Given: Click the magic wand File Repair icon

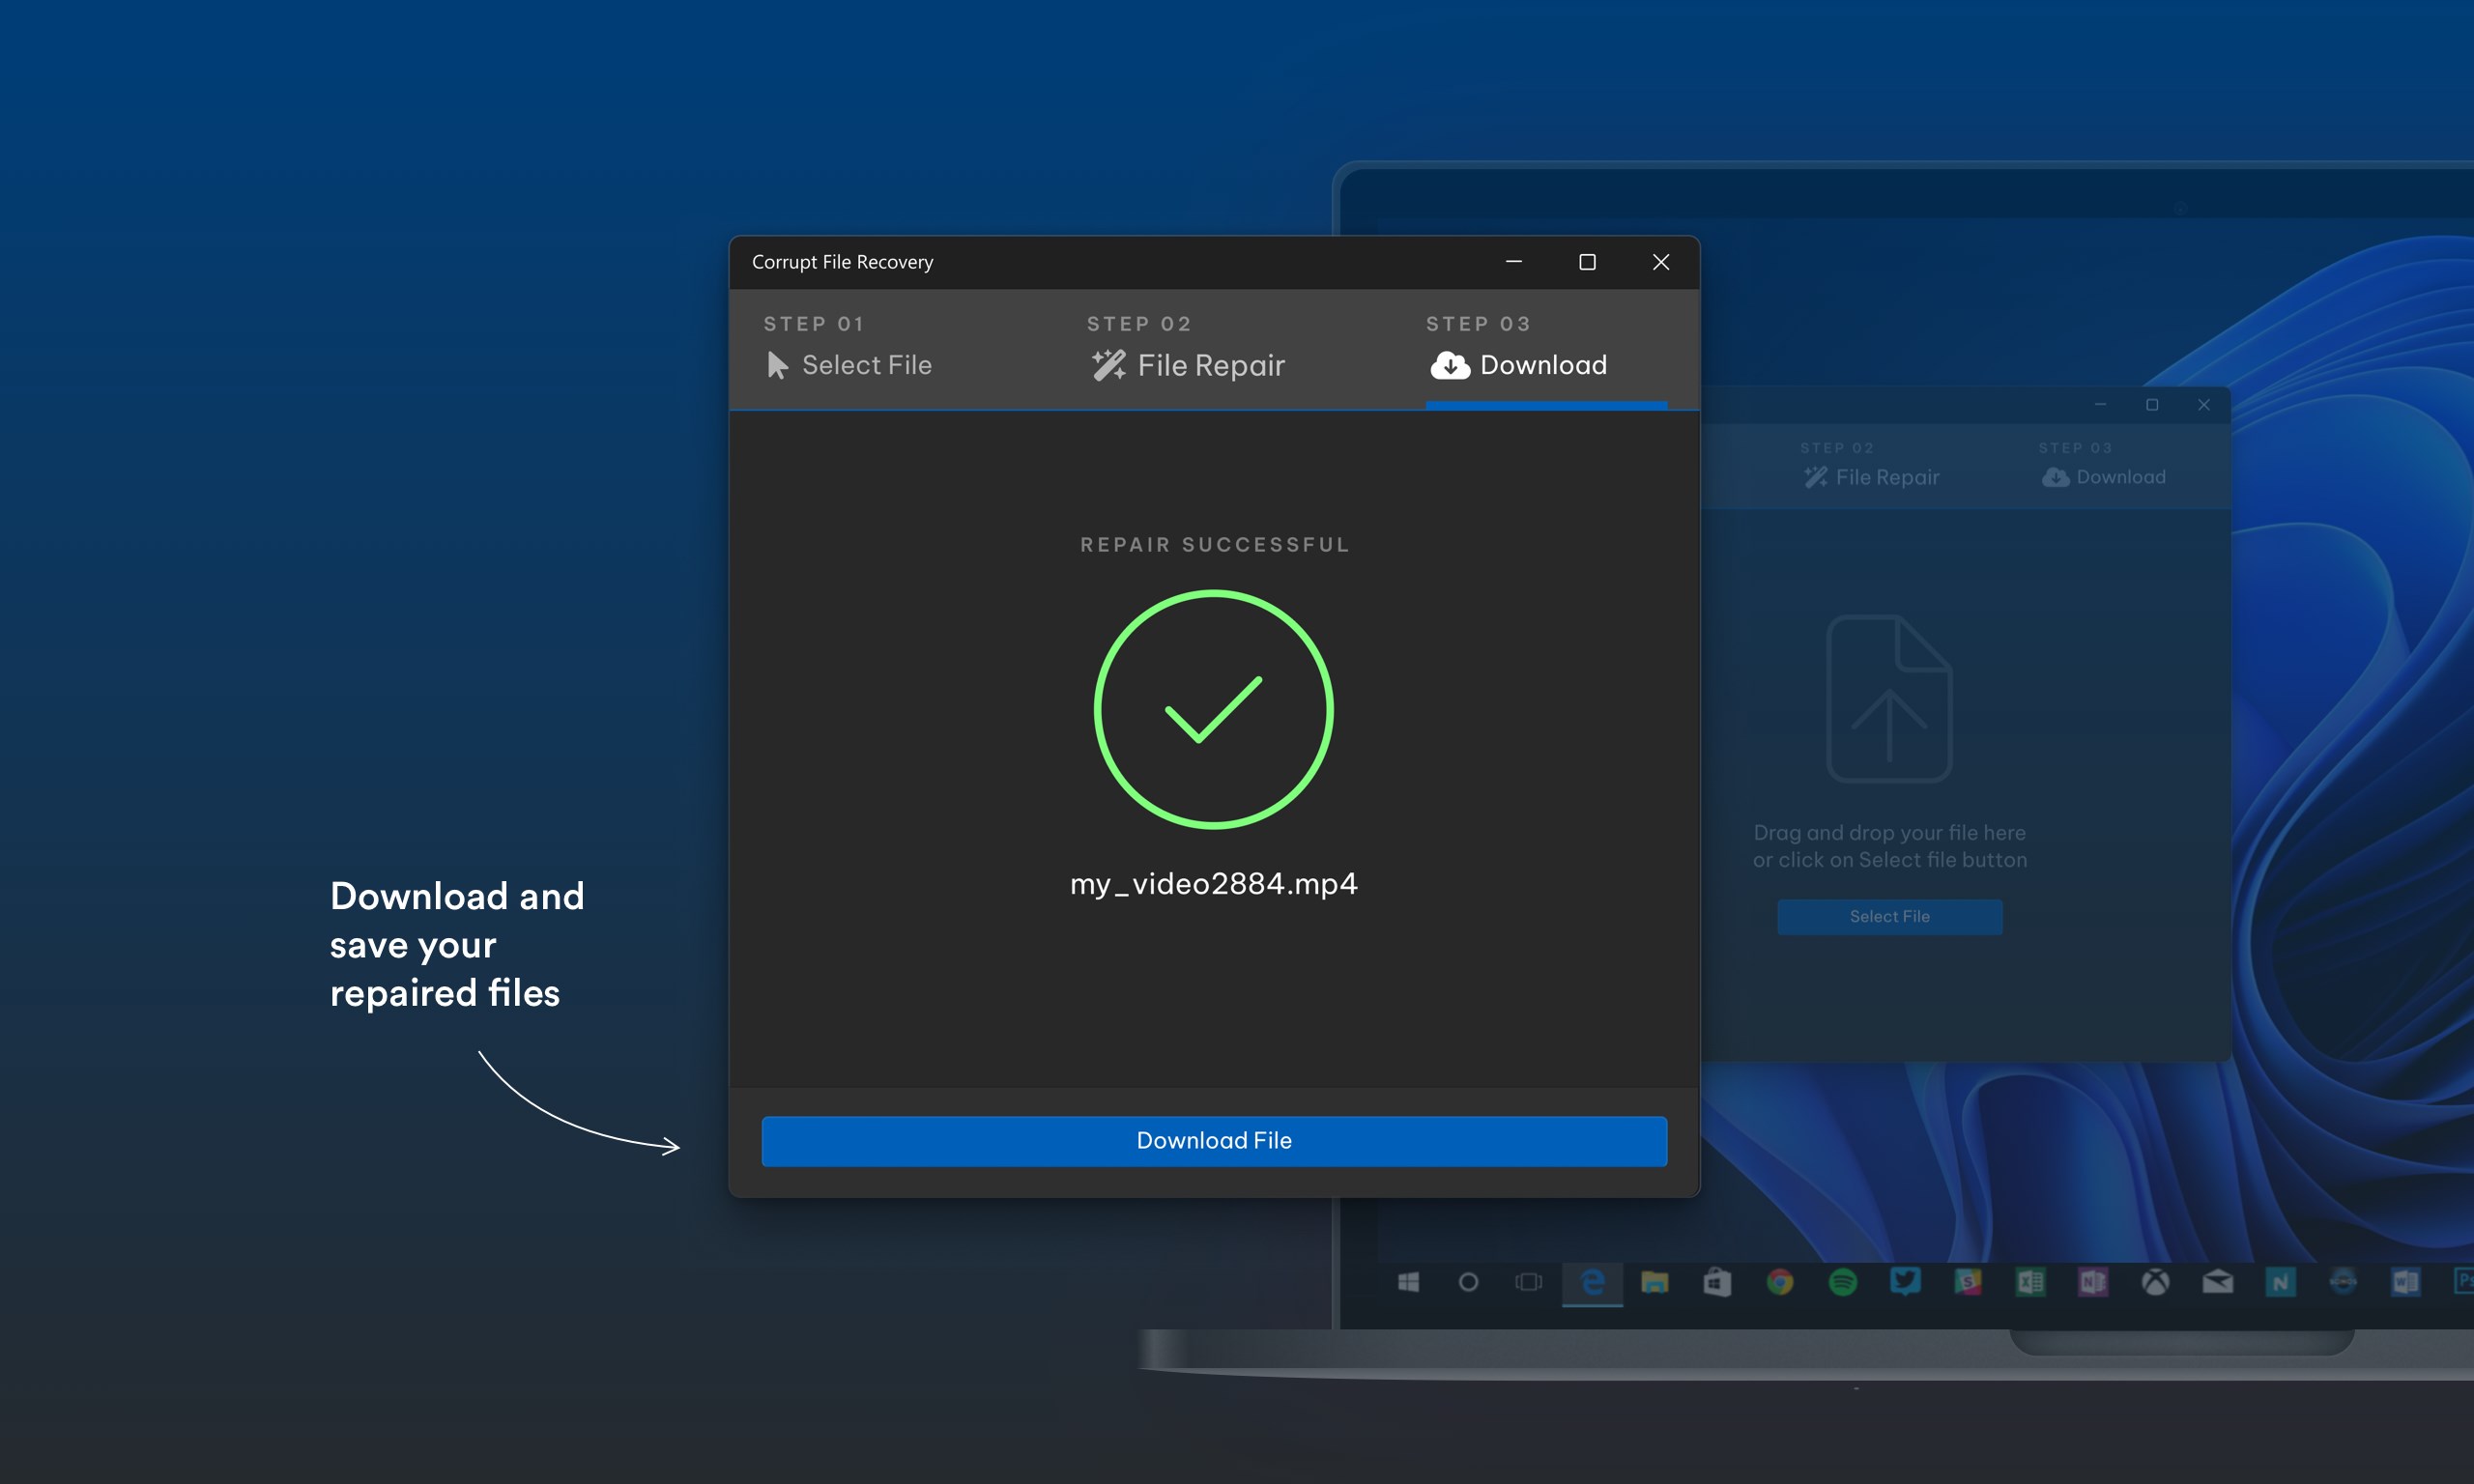Looking at the screenshot, I should [1108, 366].
